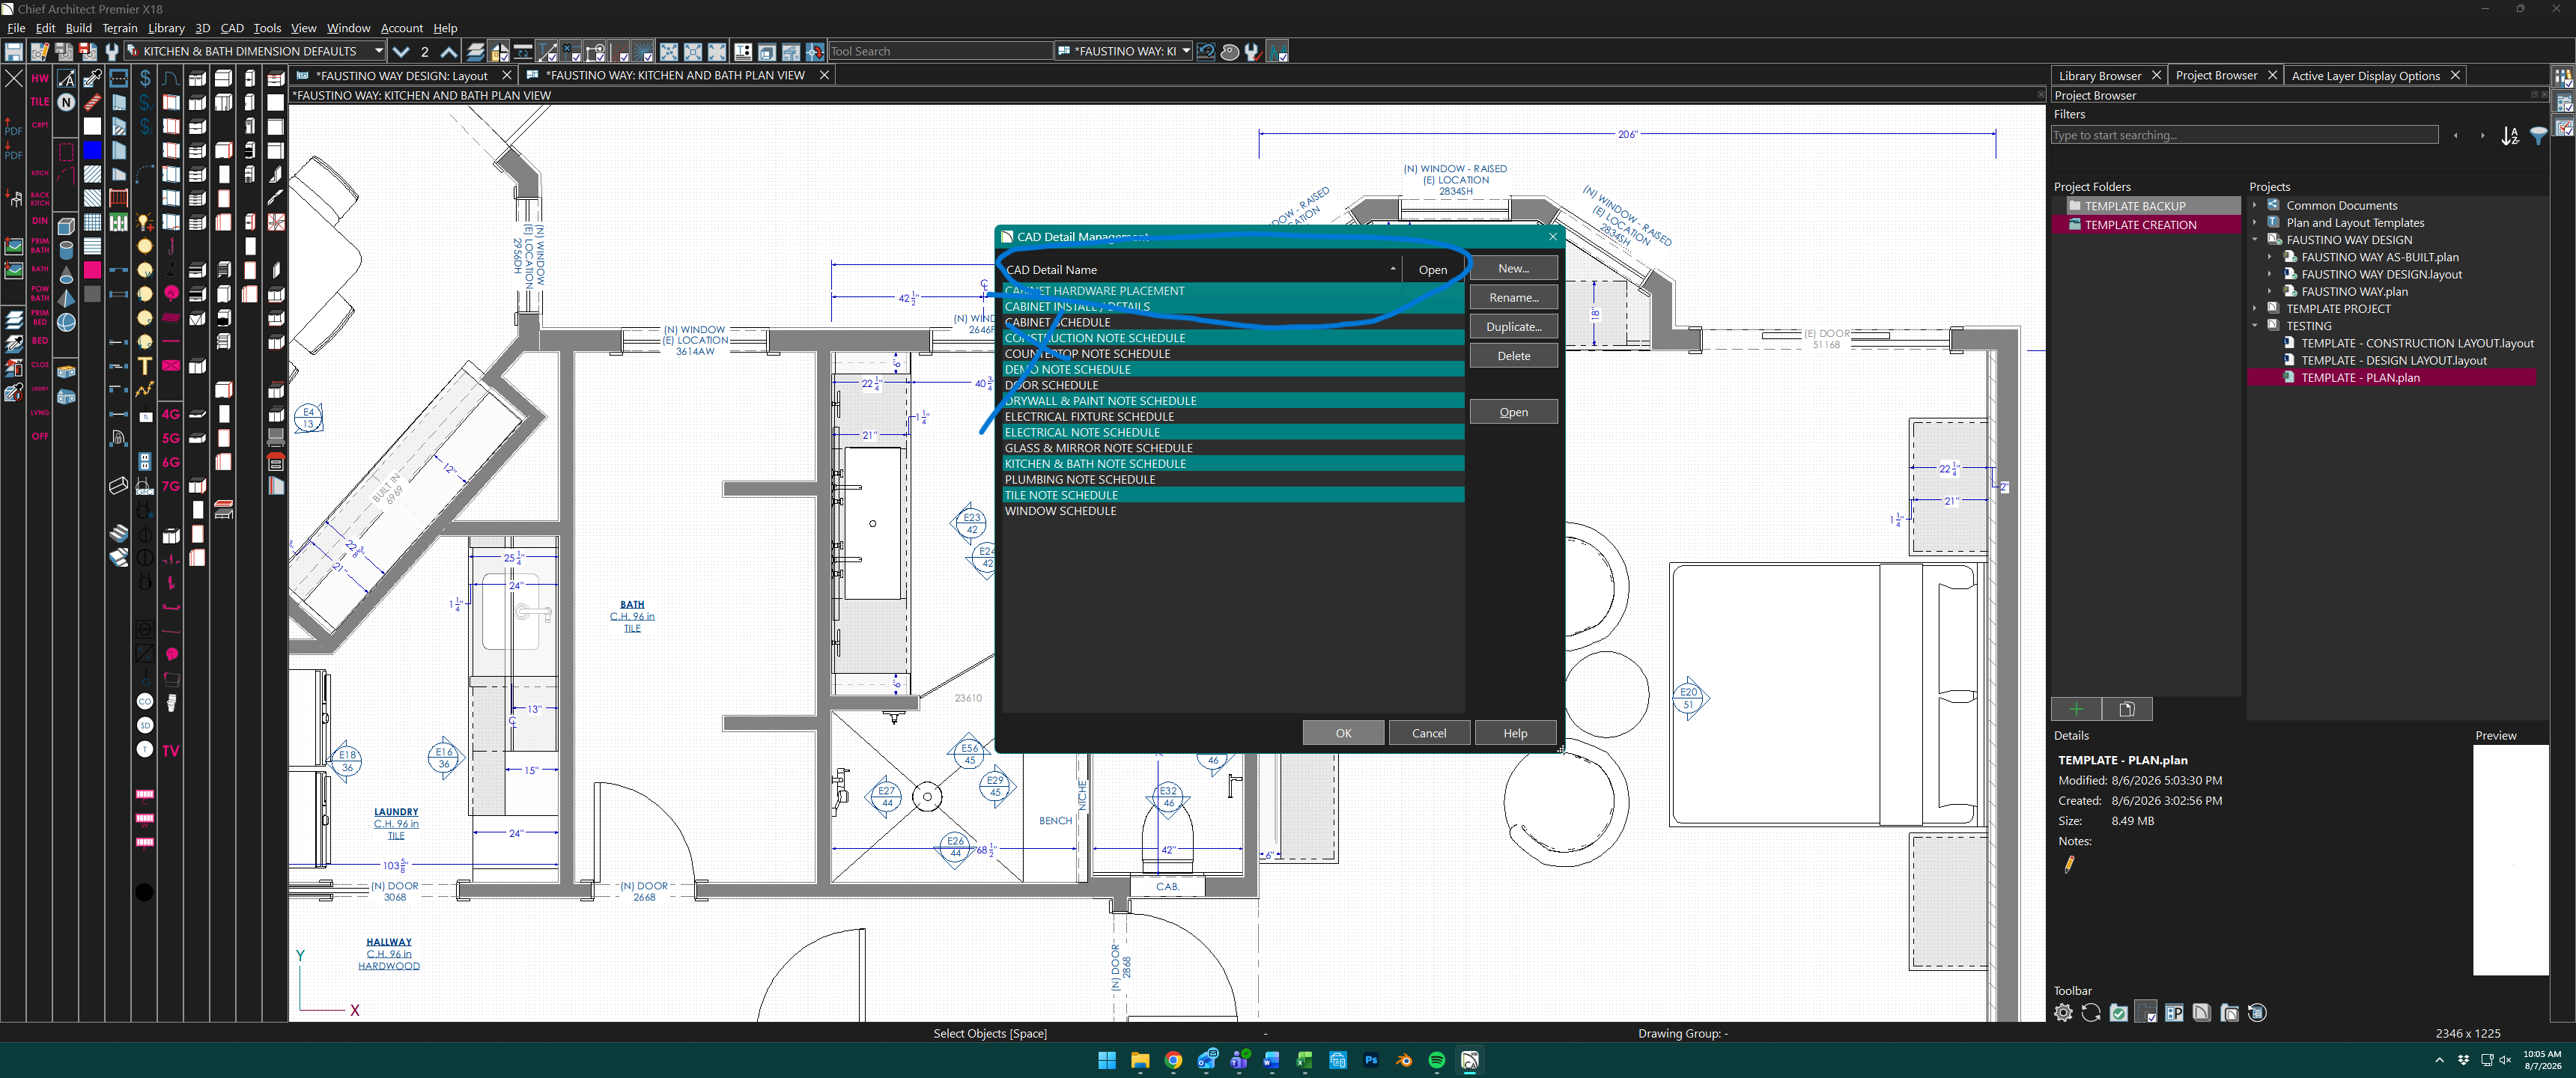Switch to the Library Browser tab
Viewport: 2576px width, 1078px height.
pyautogui.click(x=2099, y=76)
